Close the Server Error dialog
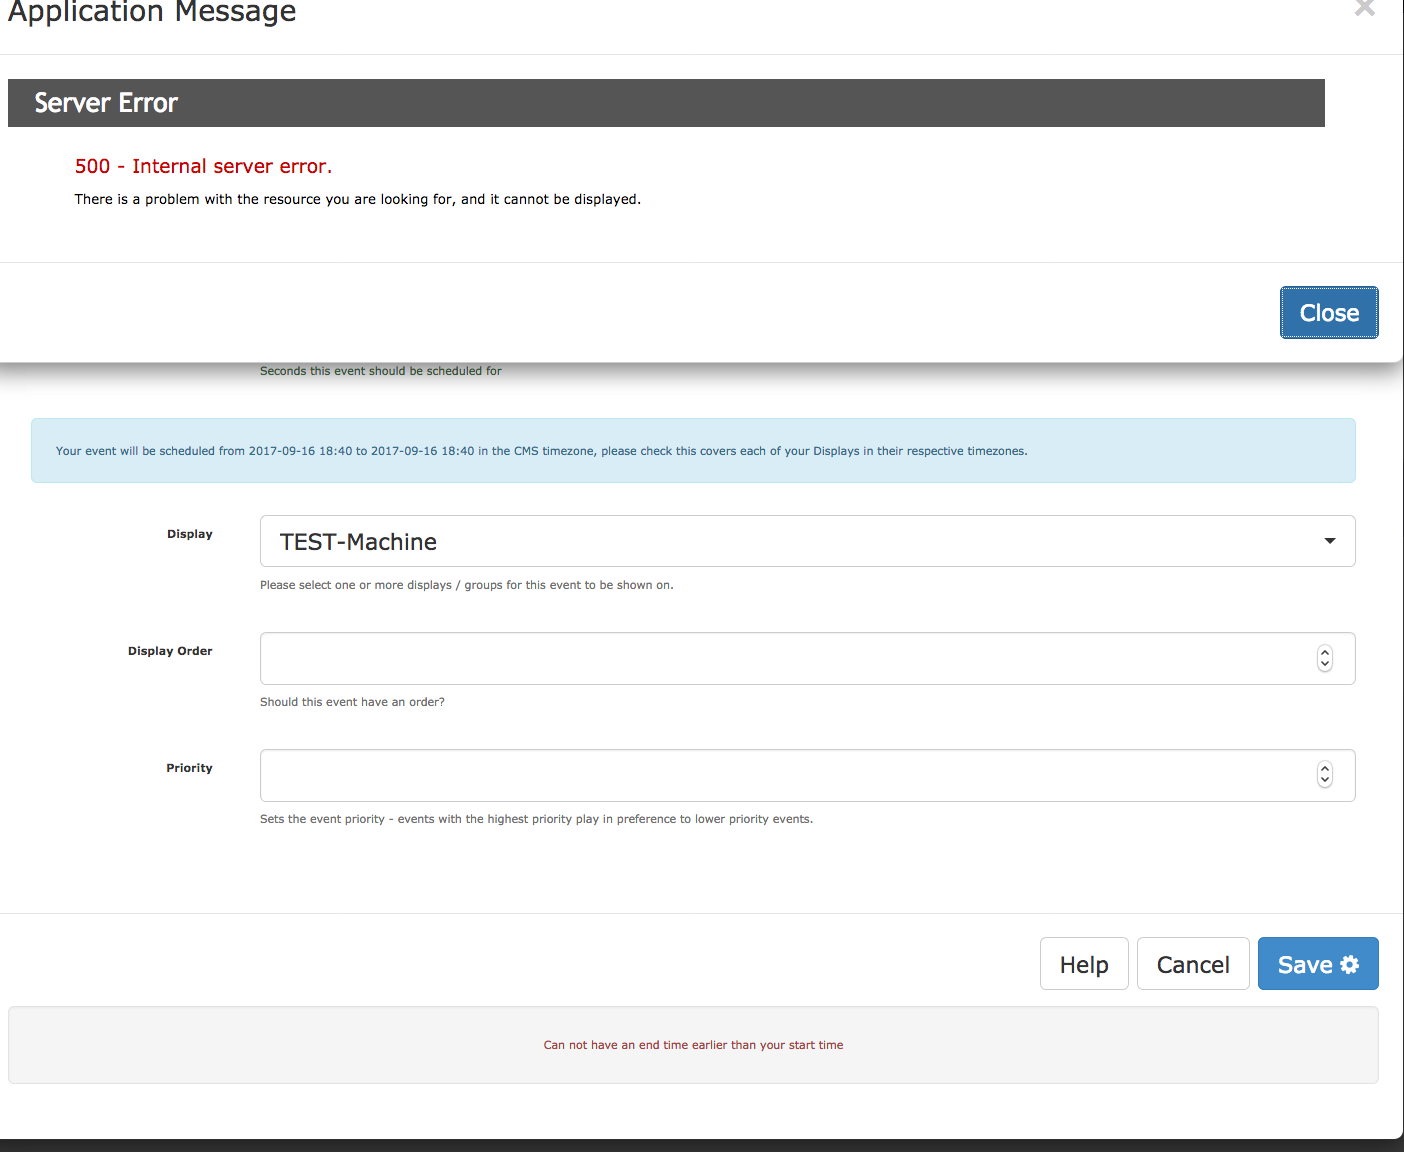1404x1152 pixels. [x=1329, y=312]
